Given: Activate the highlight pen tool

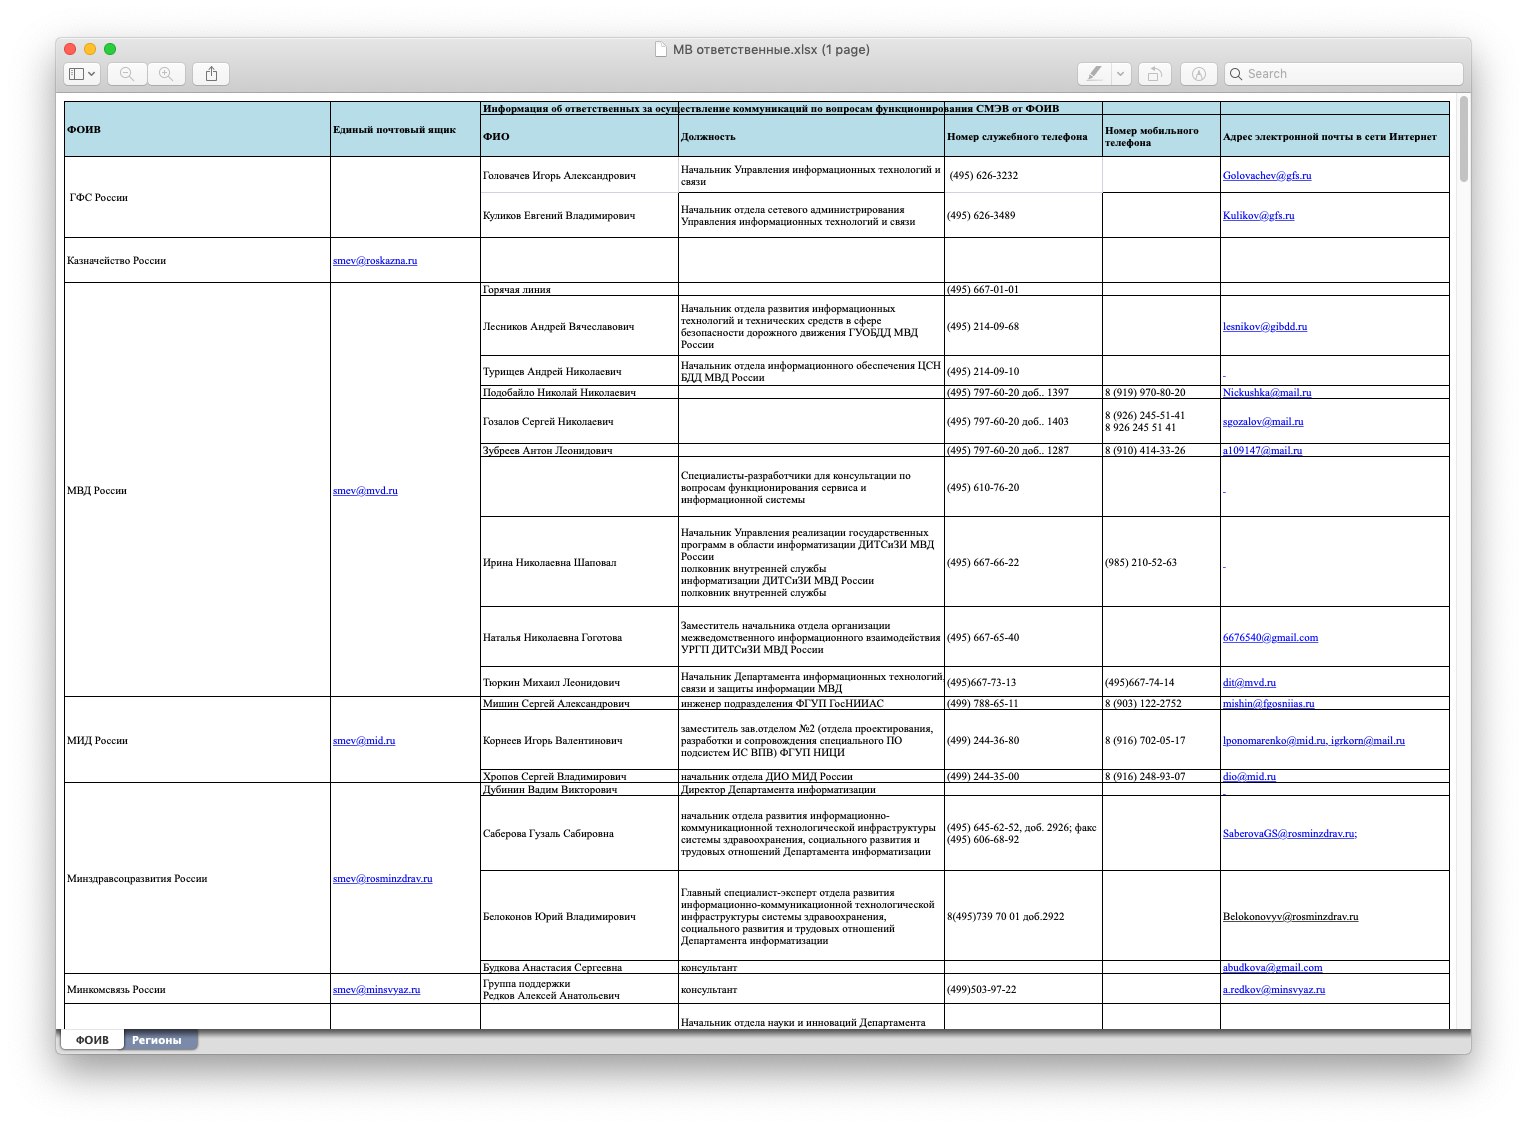Looking at the screenshot, I should pos(1095,74).
